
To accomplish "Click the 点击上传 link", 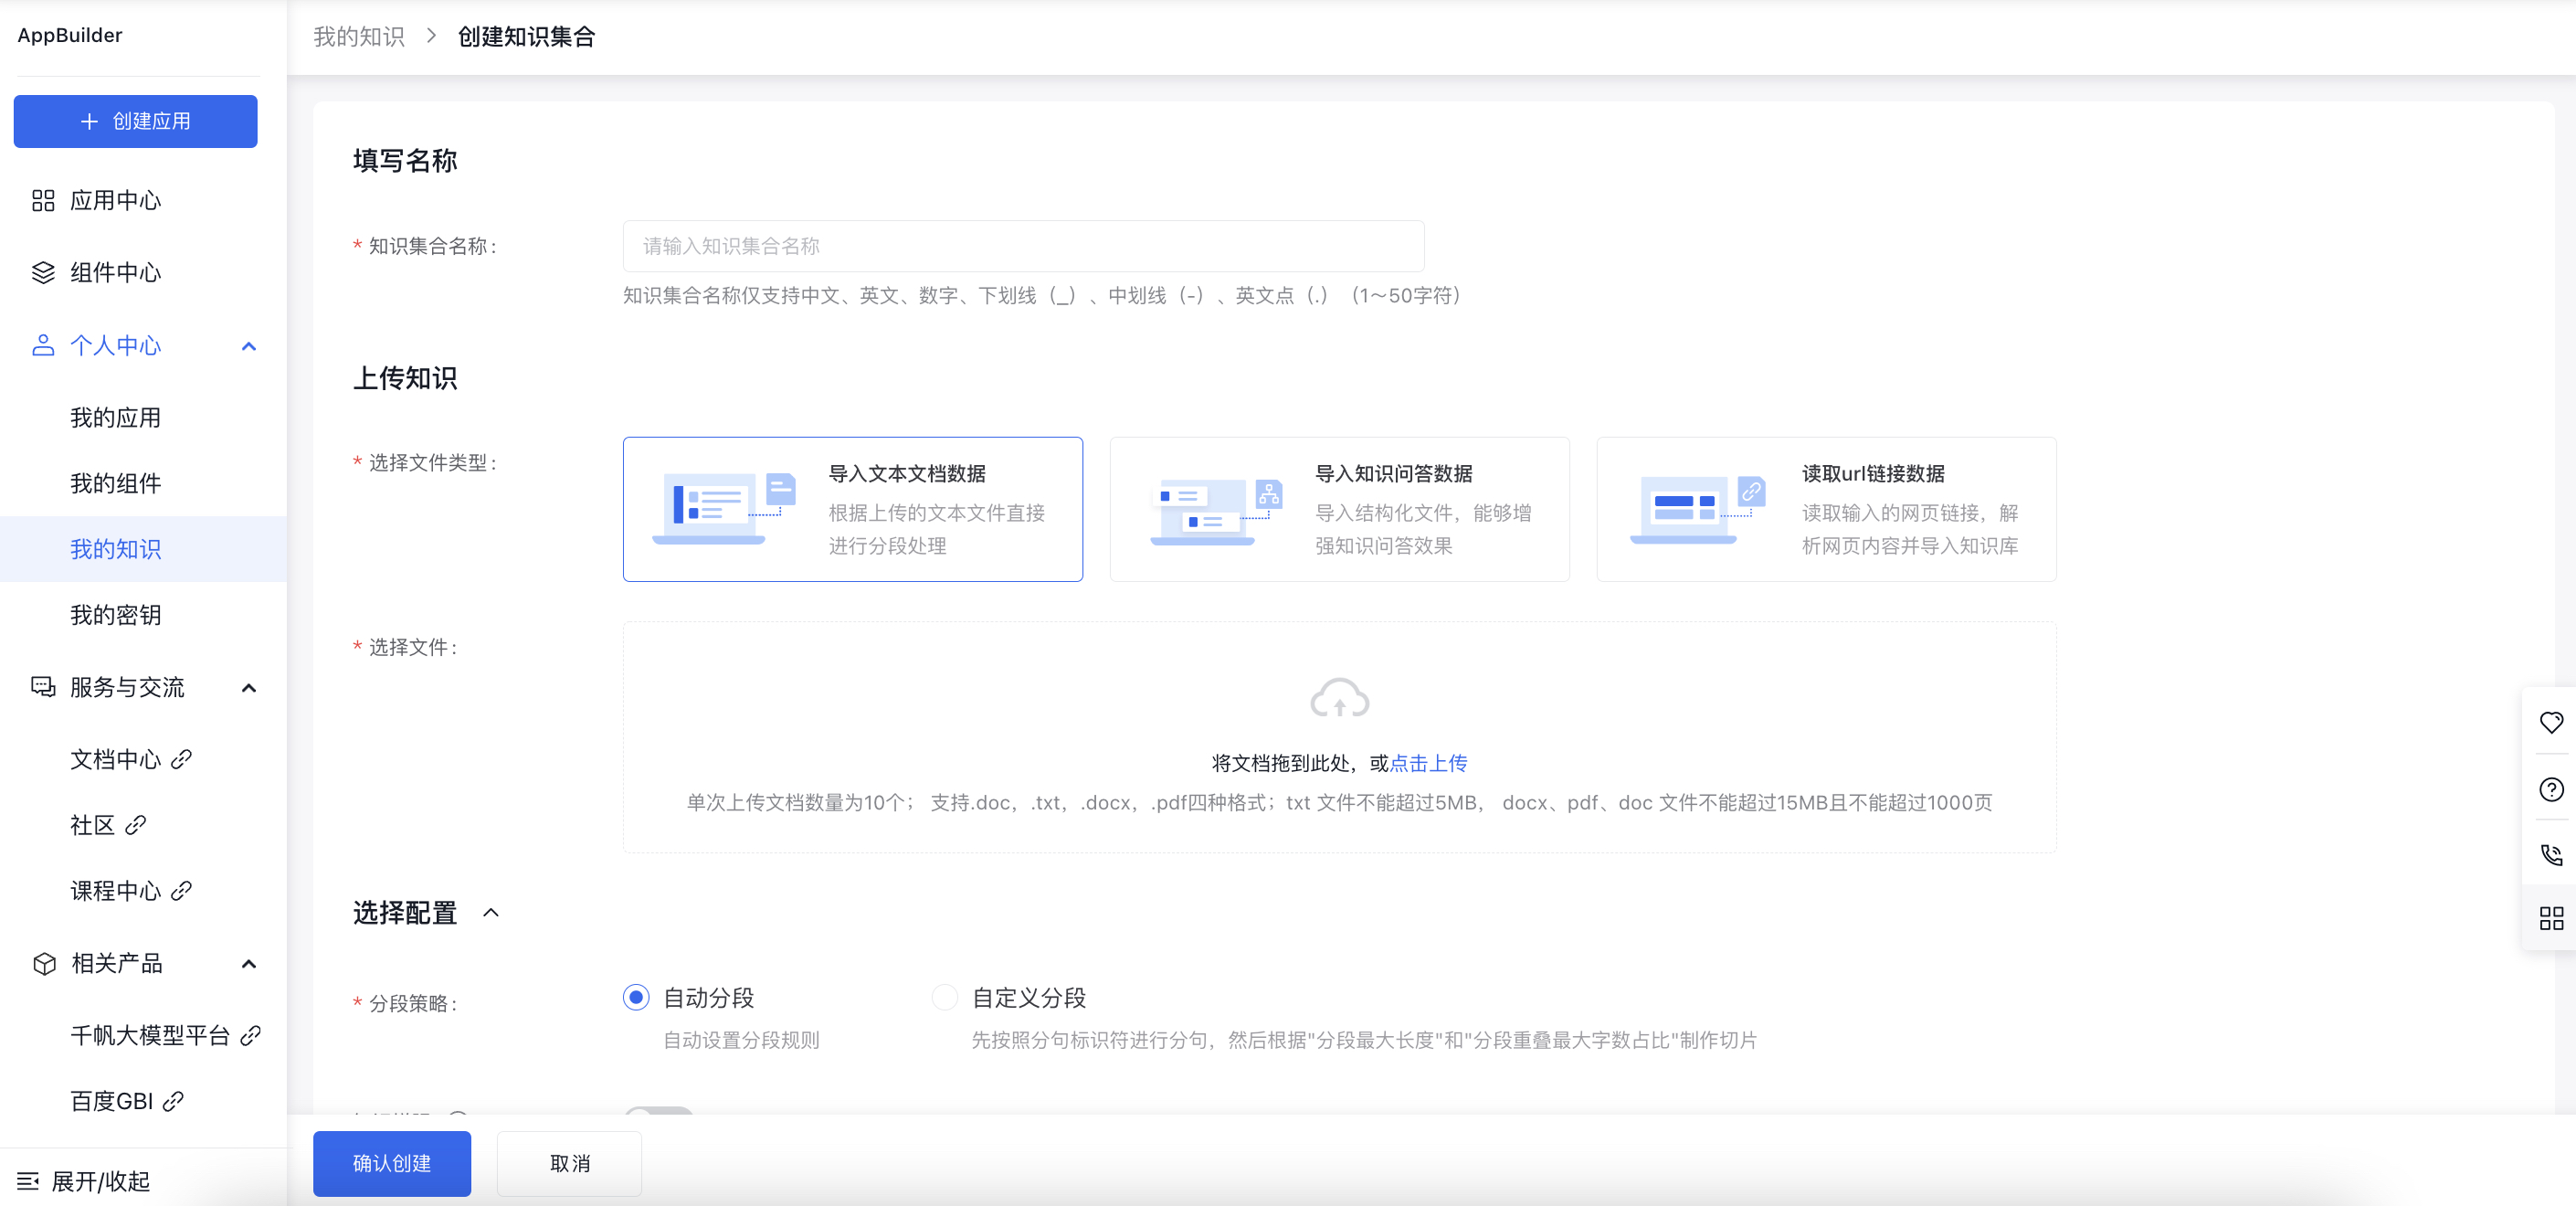I will pos(1428,763).
